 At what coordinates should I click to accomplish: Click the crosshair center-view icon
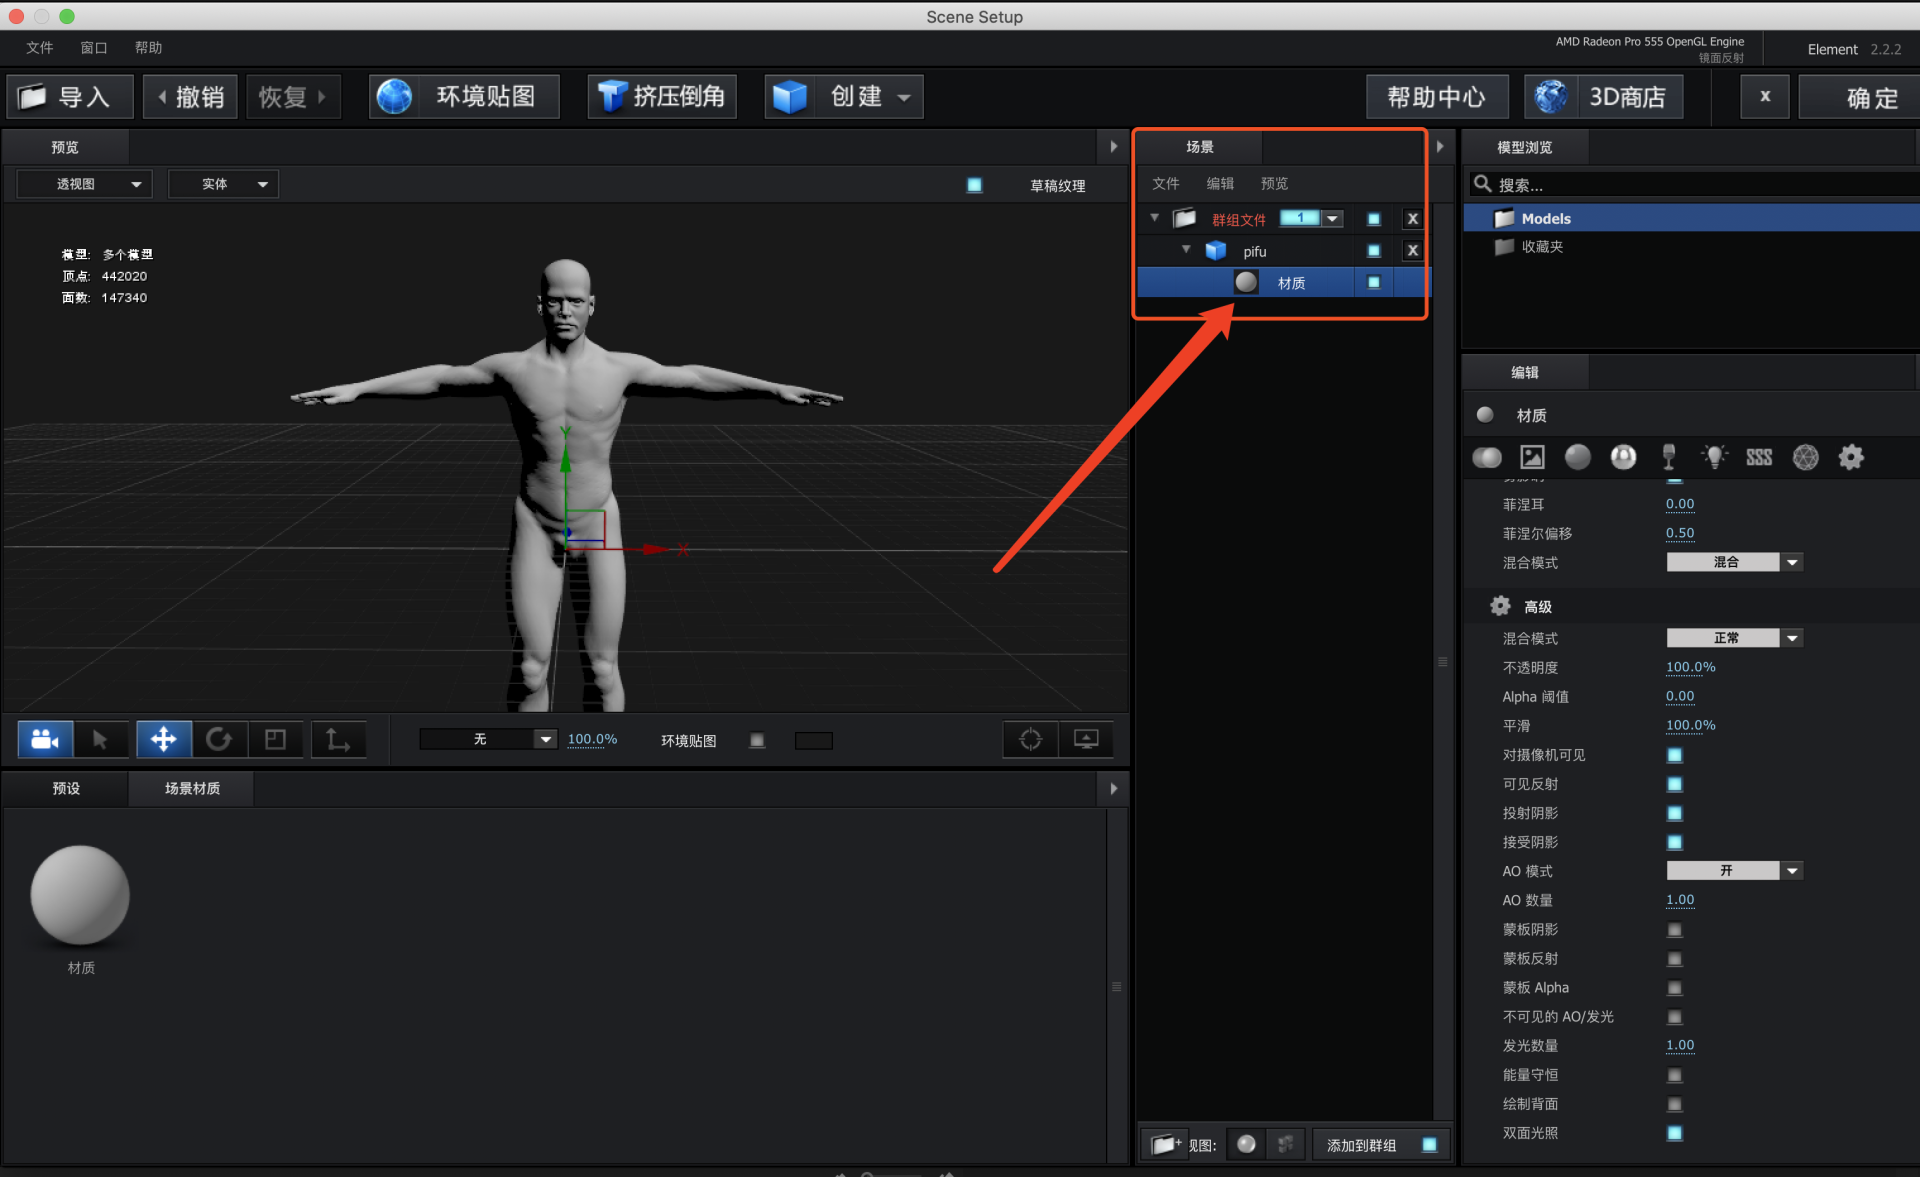pos(1030,740)
